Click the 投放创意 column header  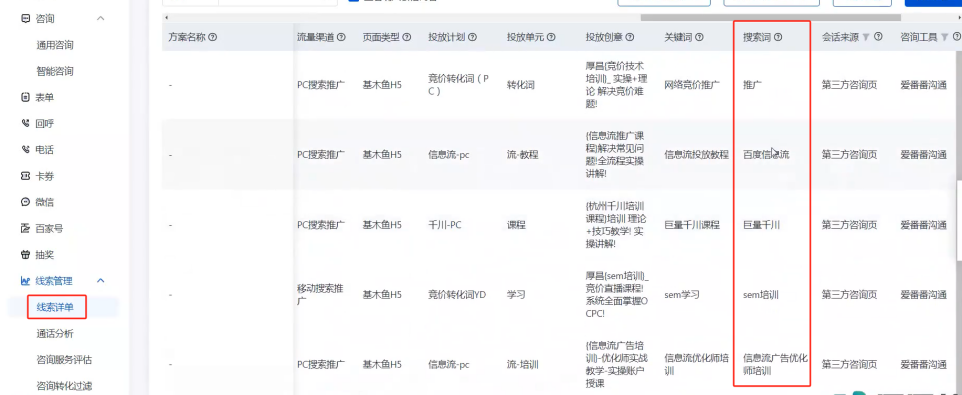tap(605, 37)
